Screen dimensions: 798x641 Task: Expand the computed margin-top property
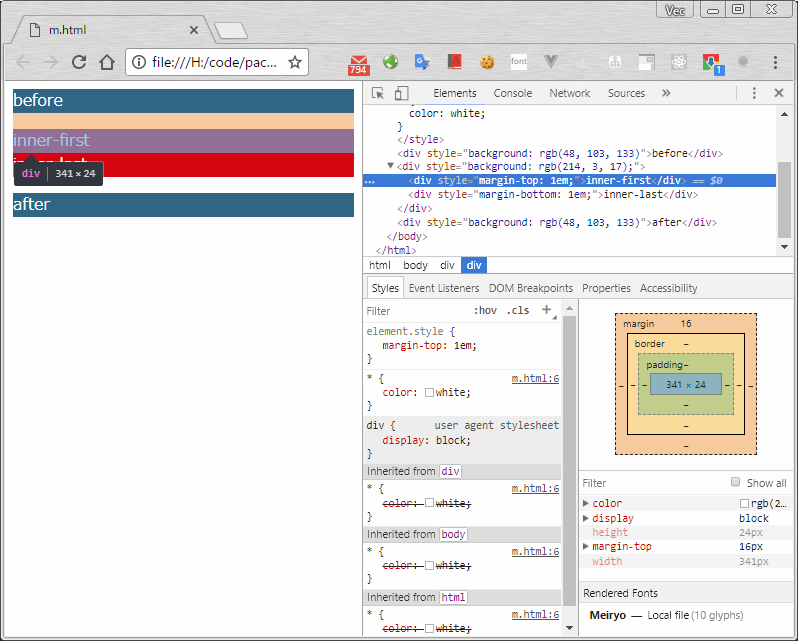click(x=586, y=546)
